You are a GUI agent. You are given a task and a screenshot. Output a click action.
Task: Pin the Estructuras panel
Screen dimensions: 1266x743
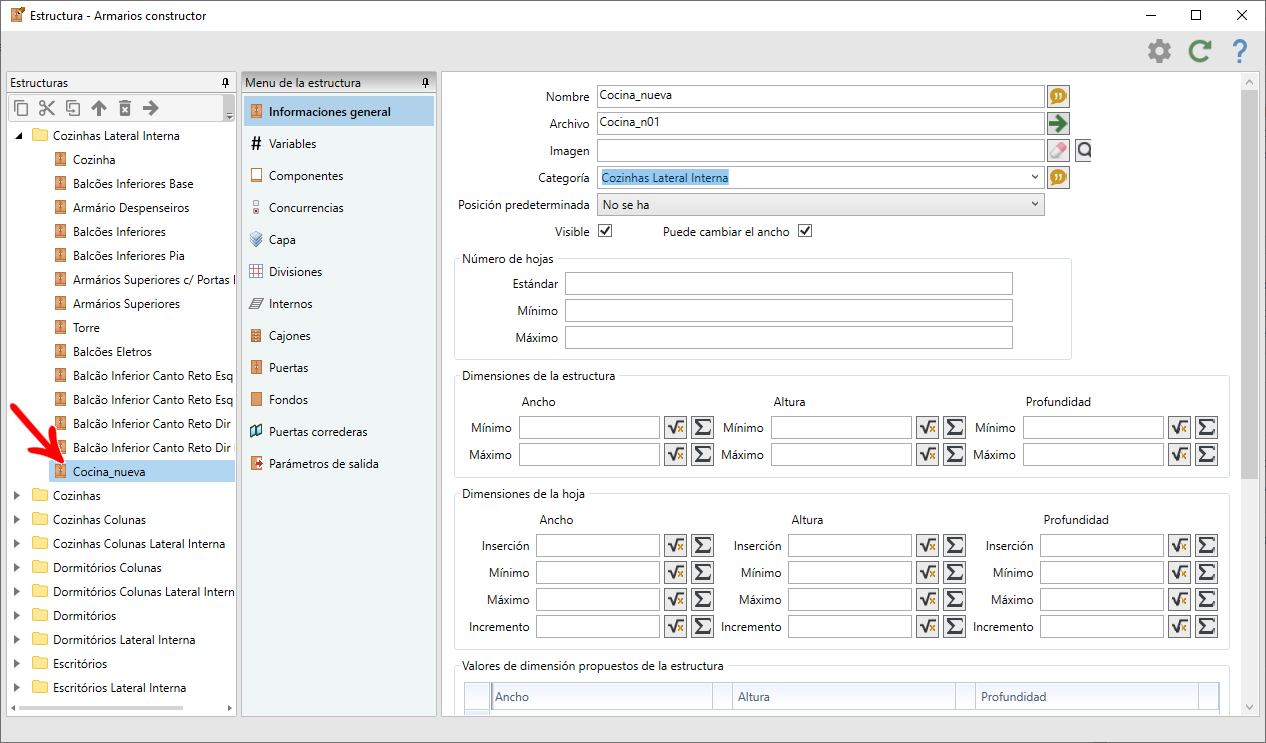pos(226,83)
